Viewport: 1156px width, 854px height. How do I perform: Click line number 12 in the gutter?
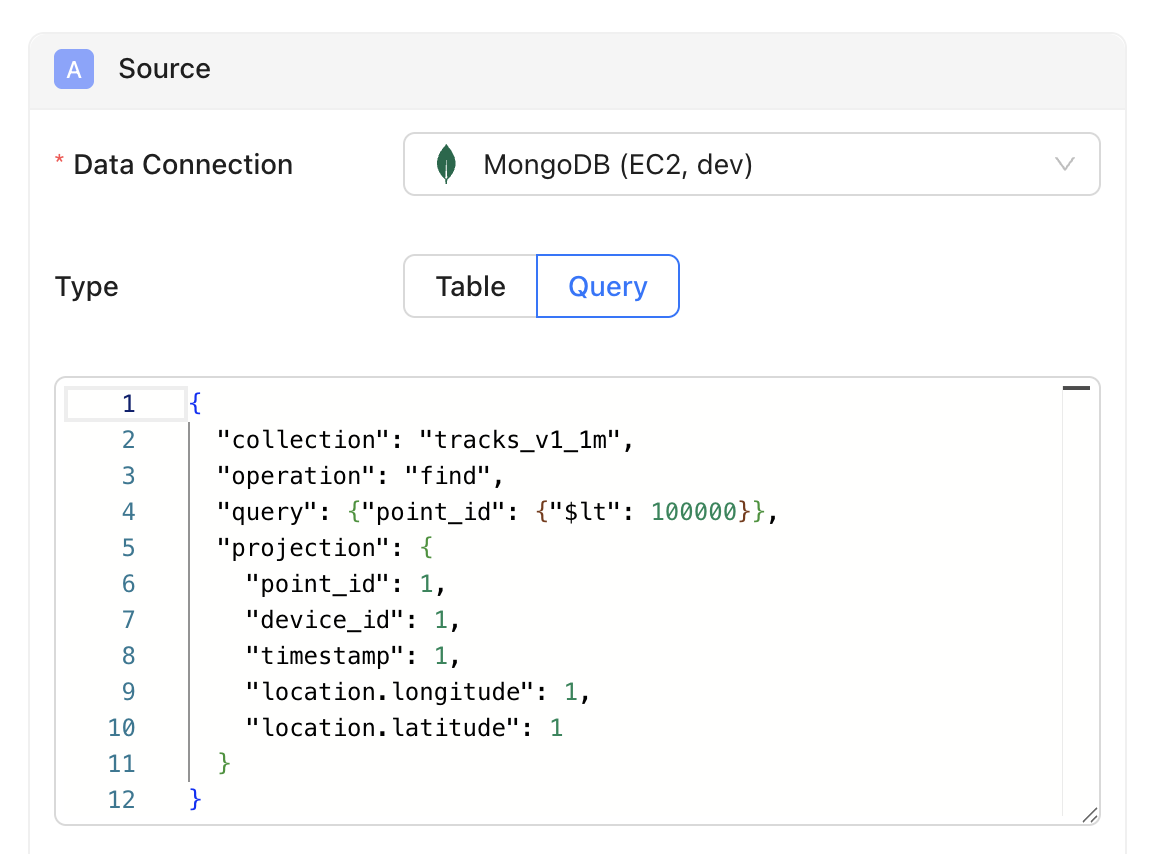pyautogui.click(x=120, y=799)
